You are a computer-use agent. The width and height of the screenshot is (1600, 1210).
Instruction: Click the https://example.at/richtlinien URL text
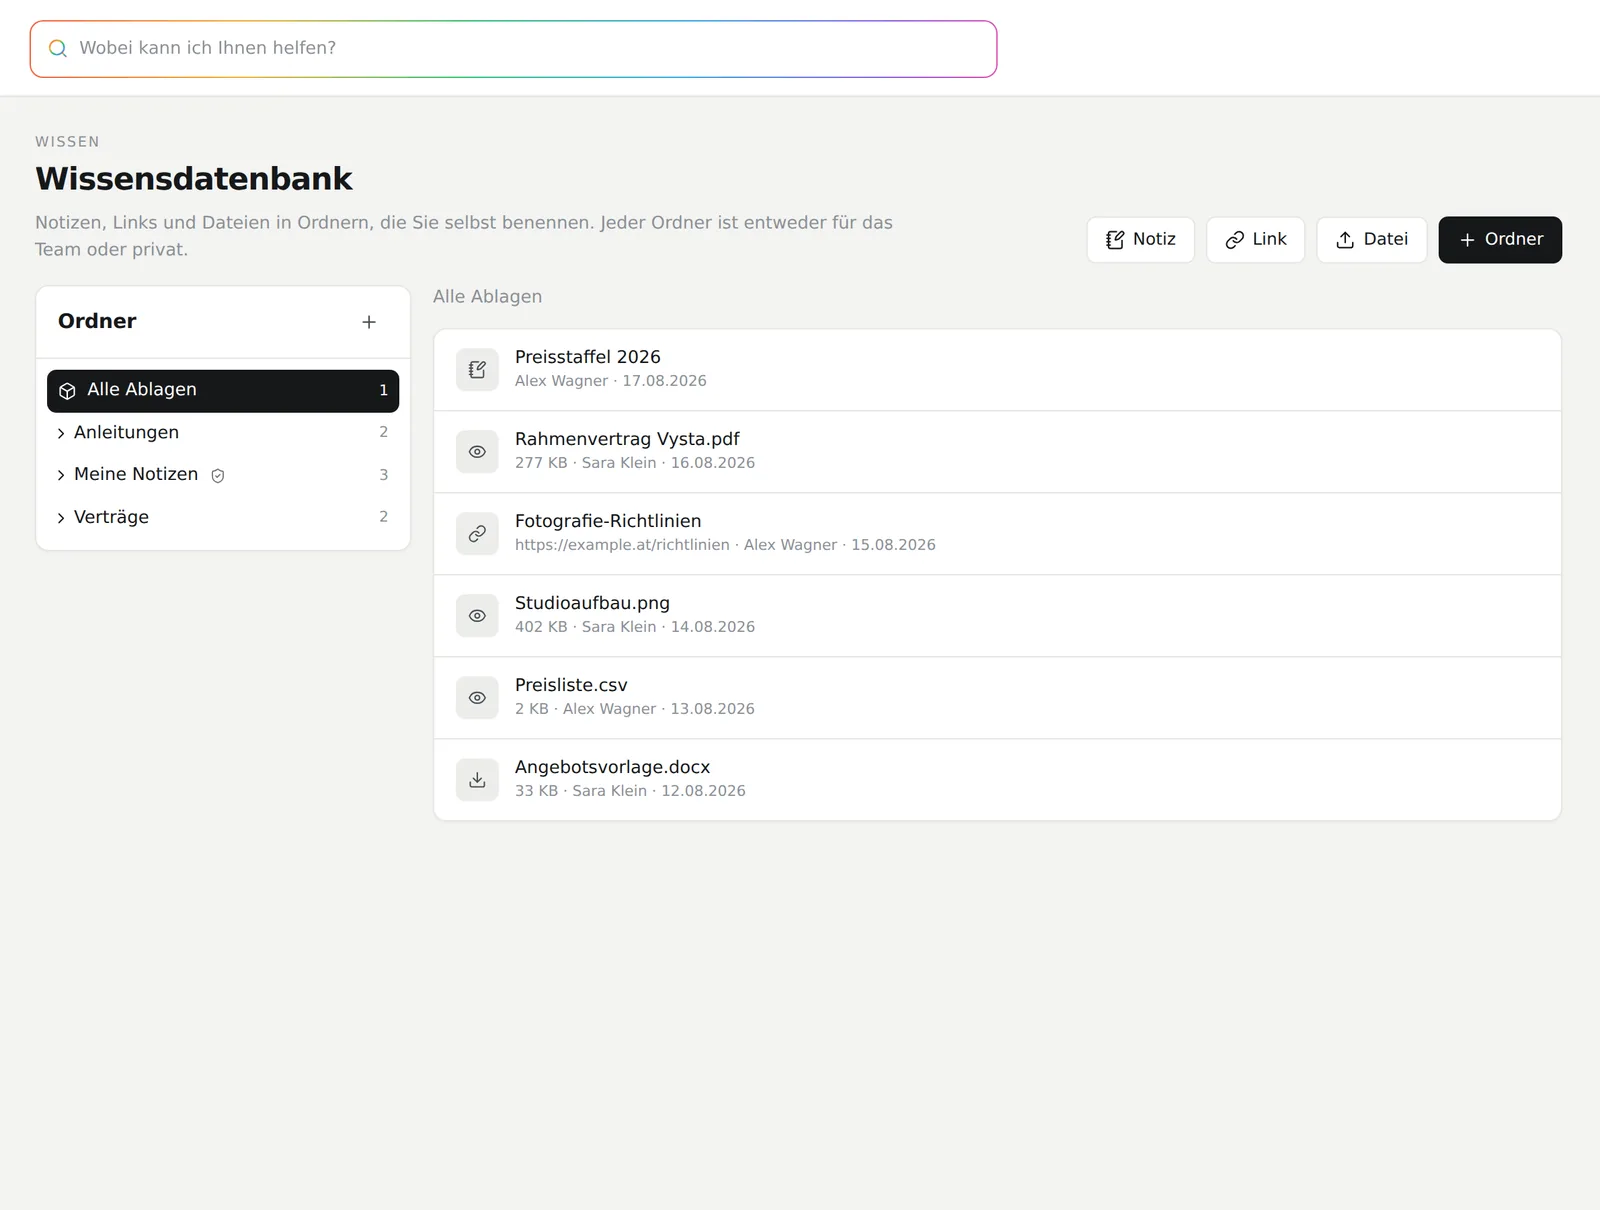[622, 545]
